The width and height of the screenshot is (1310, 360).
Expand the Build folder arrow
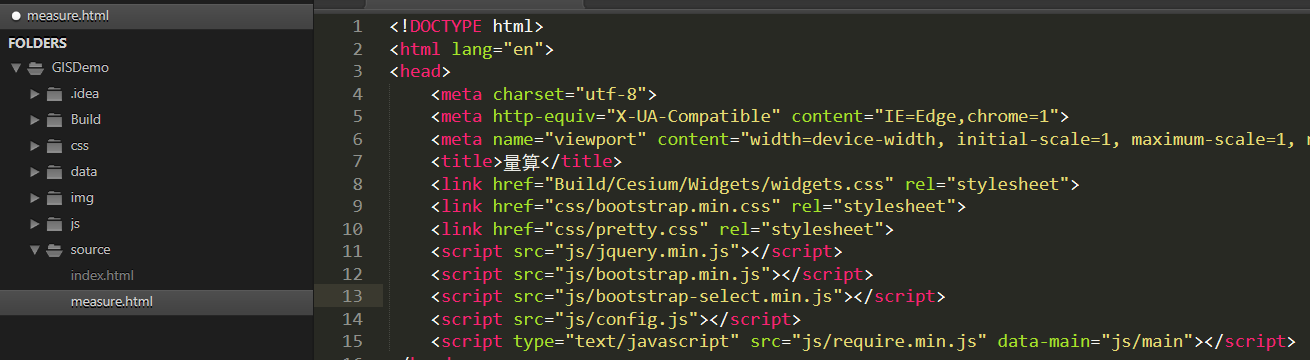pyautogui.click(x=34, y=120)
